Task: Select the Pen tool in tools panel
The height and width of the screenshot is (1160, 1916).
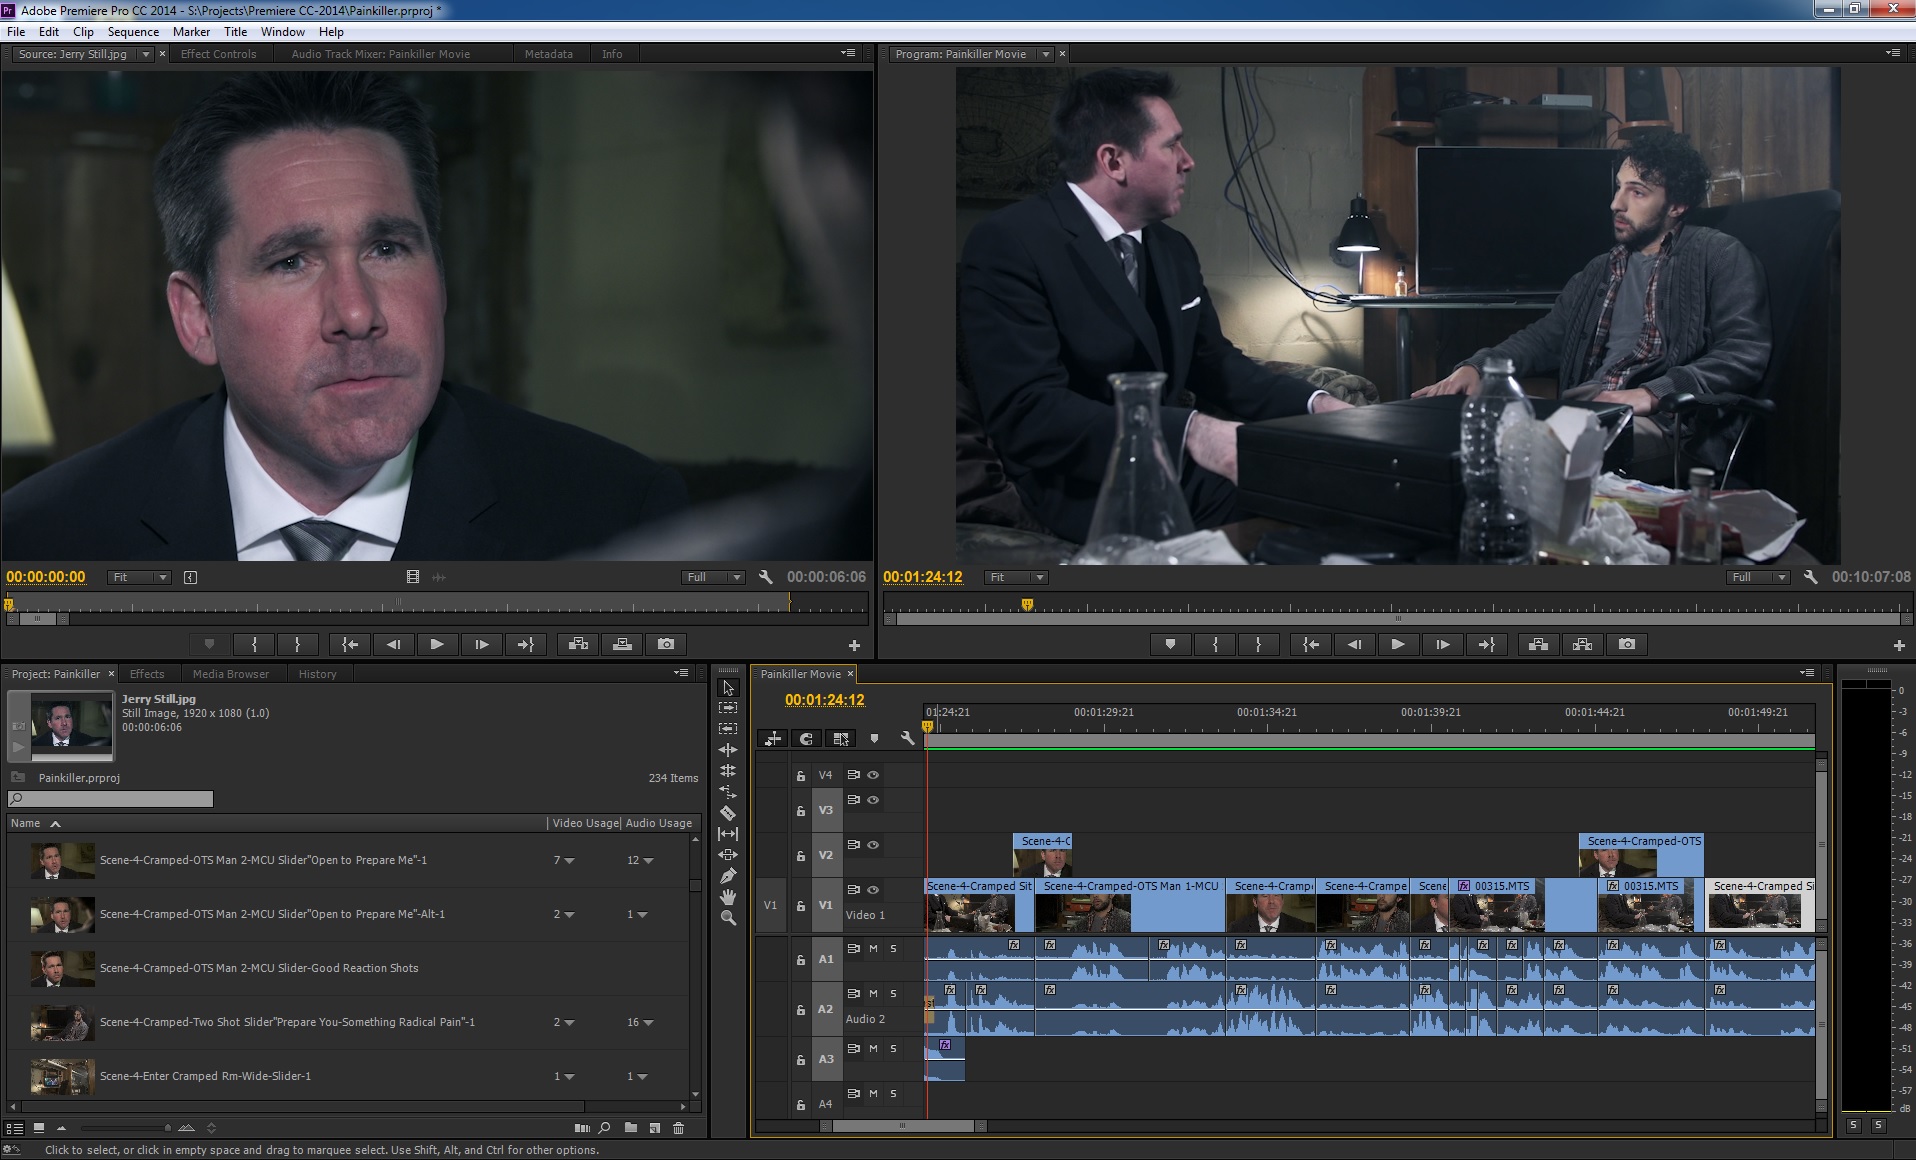Action: 728,876
